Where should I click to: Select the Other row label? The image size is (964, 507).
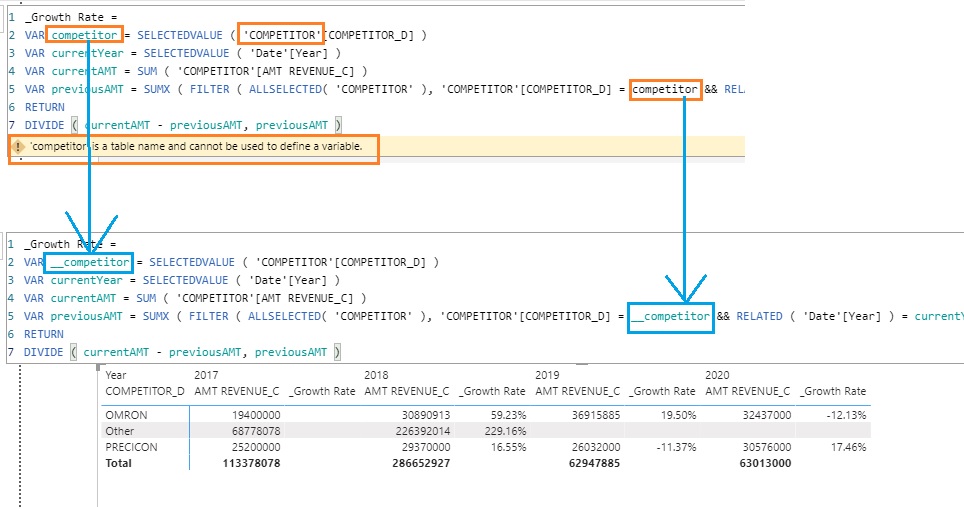pos(119,431)
